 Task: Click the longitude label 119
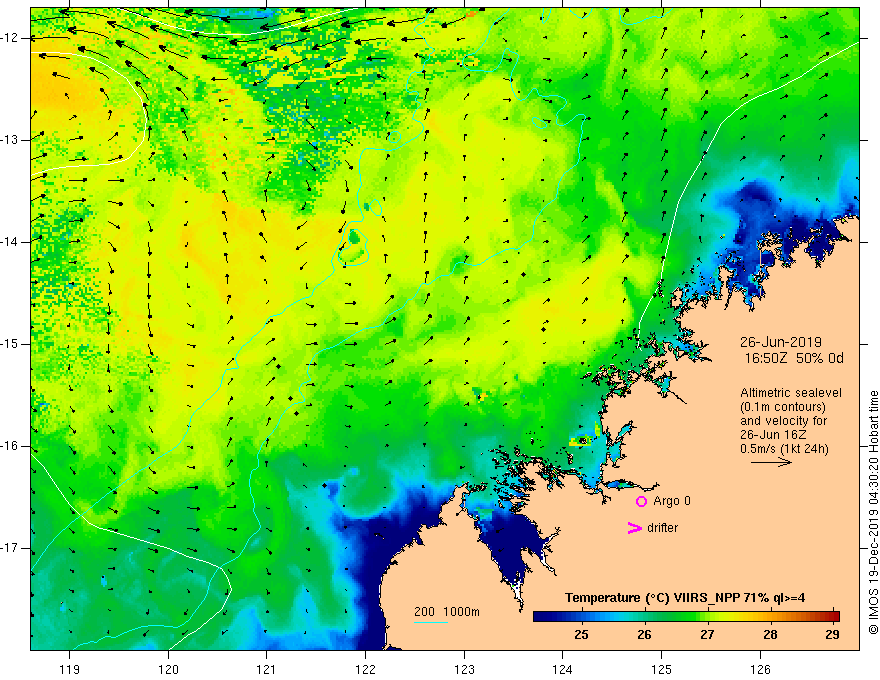point(70,669)
